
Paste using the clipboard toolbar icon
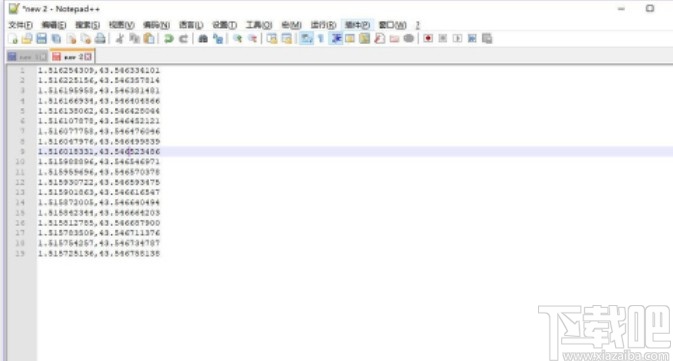[x=149, y=39]
